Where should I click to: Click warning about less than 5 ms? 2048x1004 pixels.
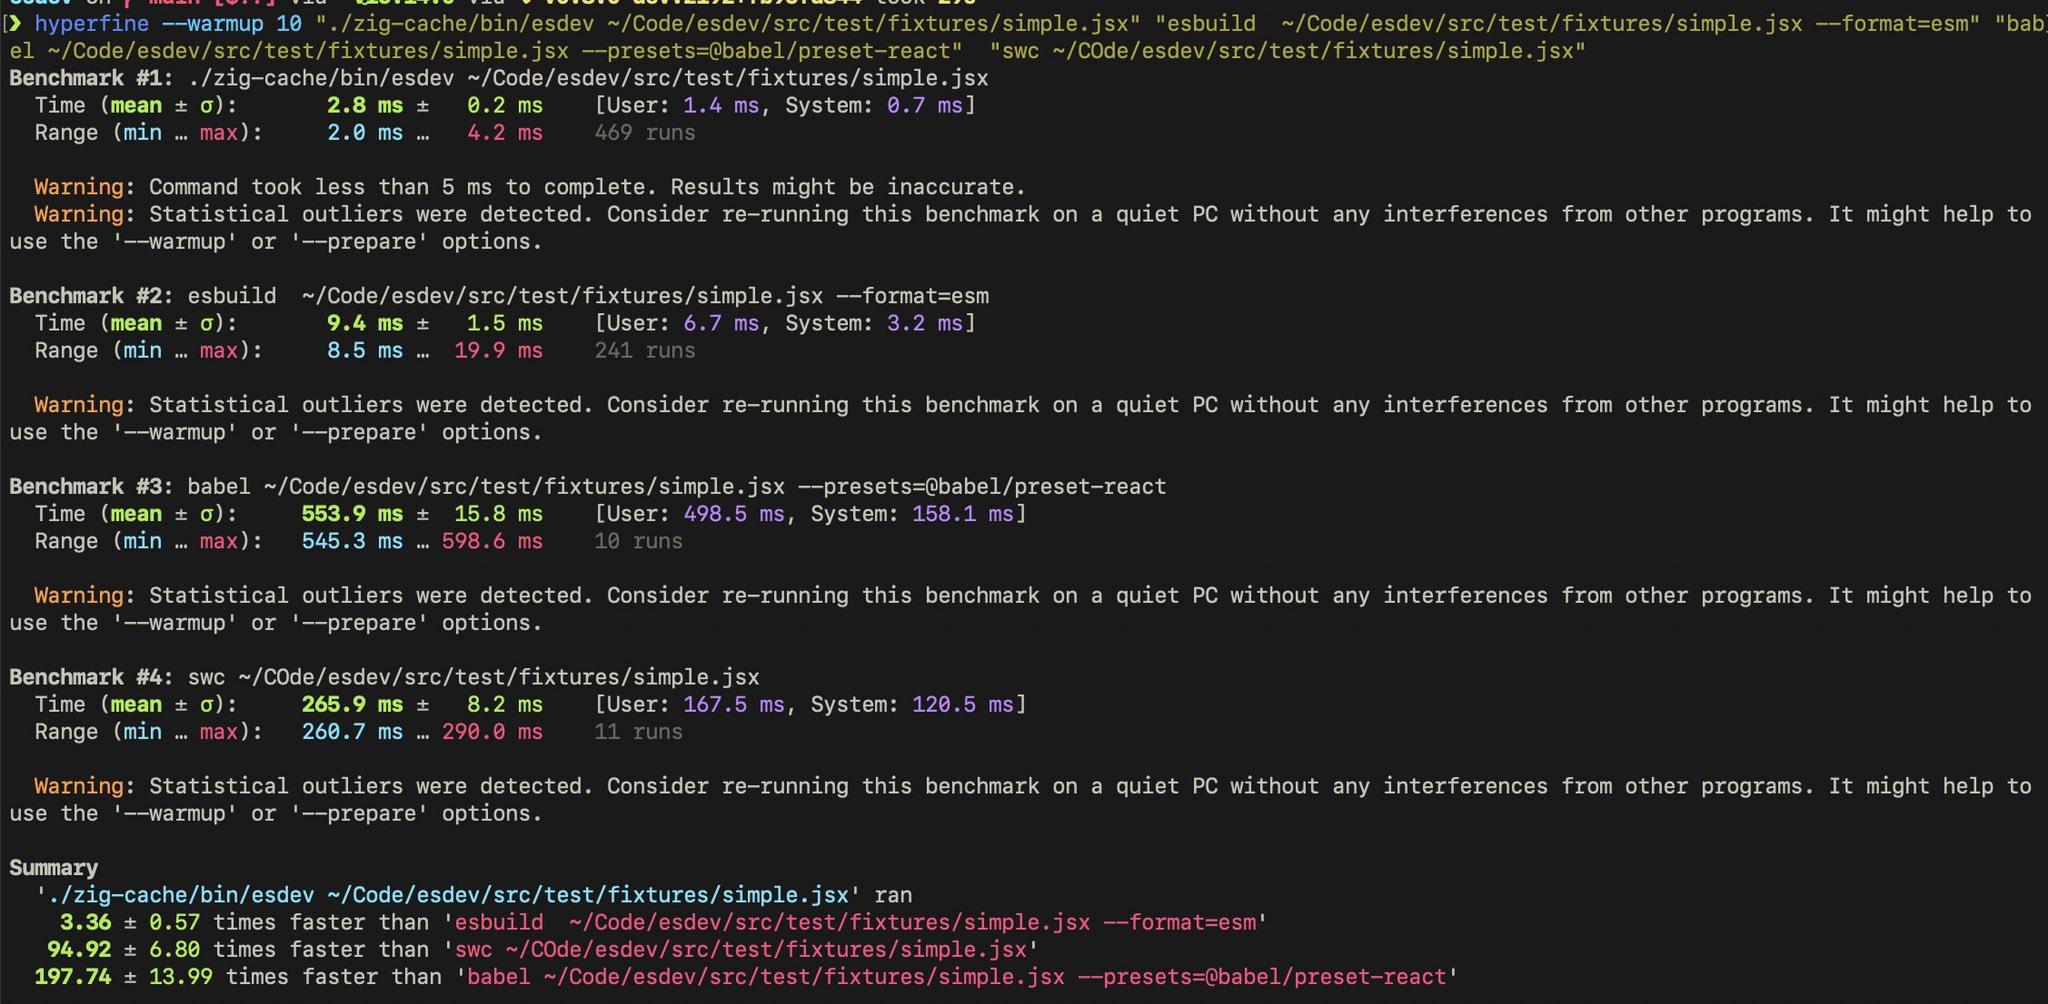(529, 187)
